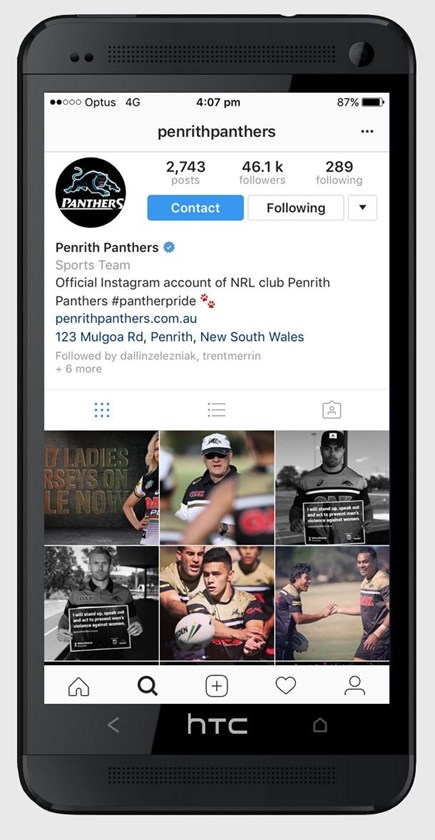Screen dimensions: 435x840
Task: Tap the HTC back arrow key
Action: 113,725
